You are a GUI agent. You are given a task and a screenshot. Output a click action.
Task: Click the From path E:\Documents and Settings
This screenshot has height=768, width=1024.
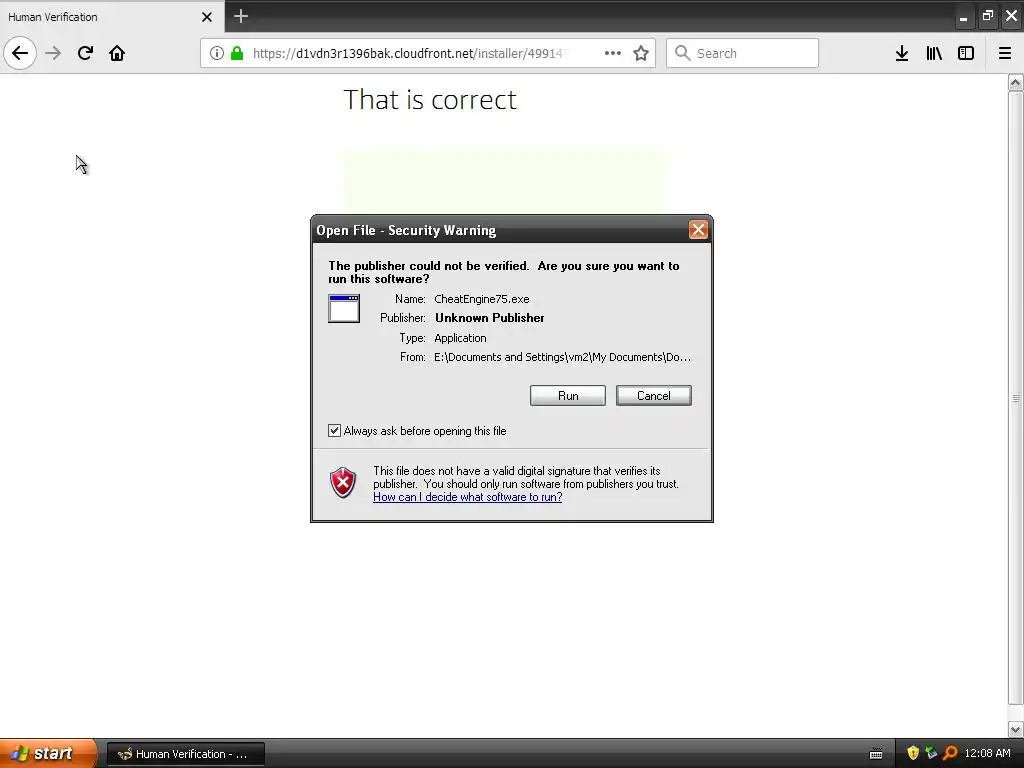pyautogui.click(x=562, y=357)
